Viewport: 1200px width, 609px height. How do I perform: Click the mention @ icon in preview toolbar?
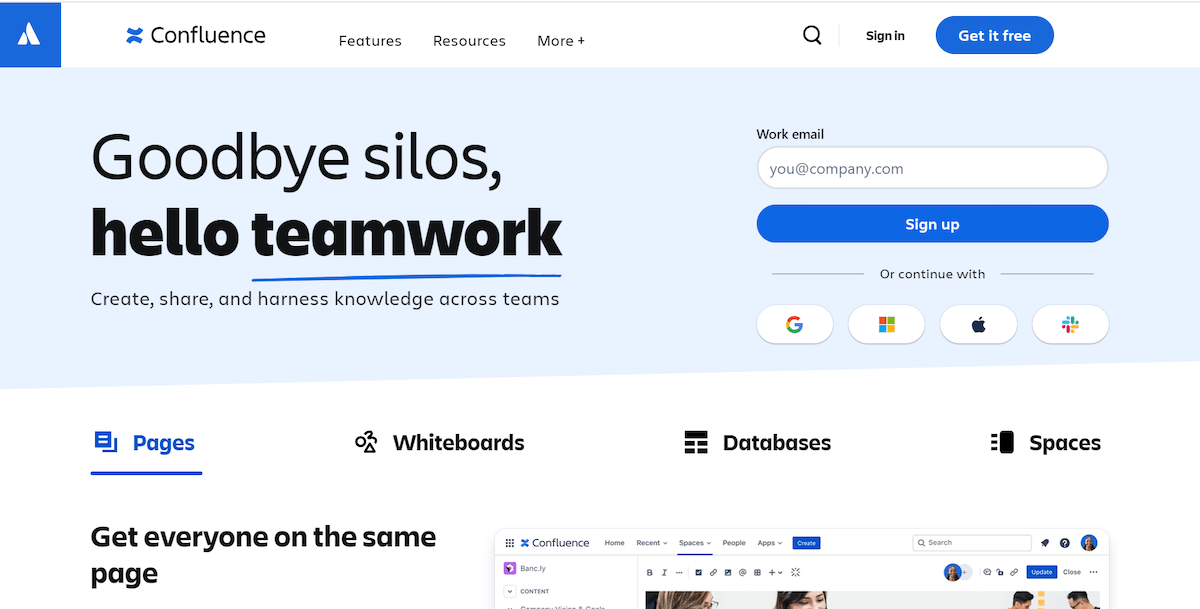[x=742, y=572]
